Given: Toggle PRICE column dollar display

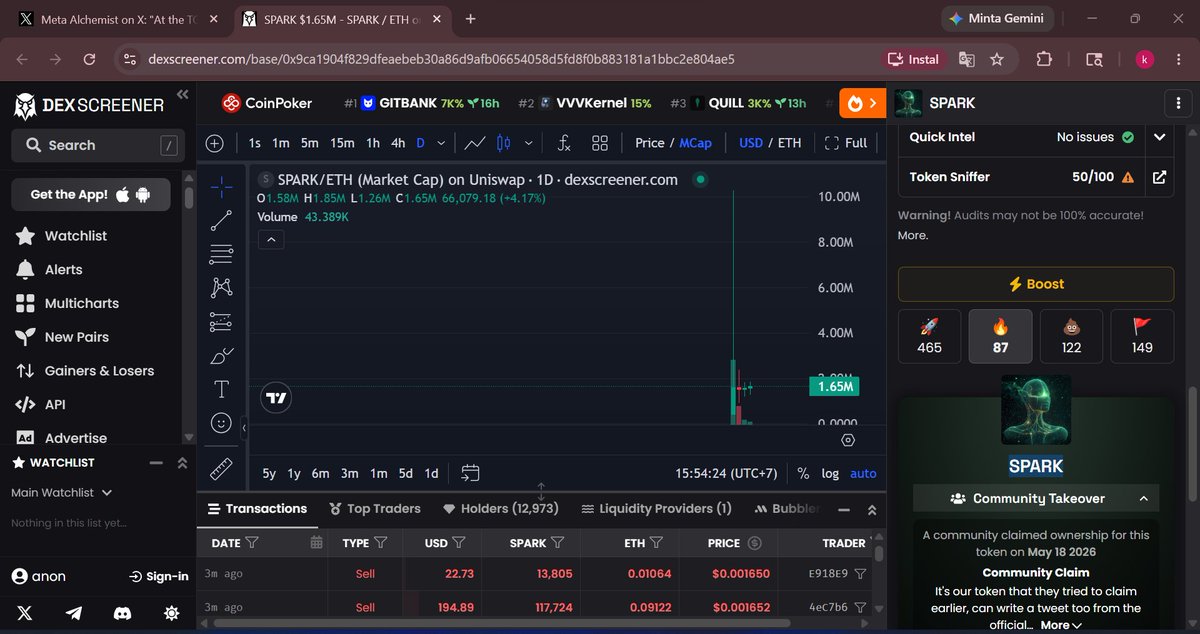Looking at the screenshot, I should [754, 543].
